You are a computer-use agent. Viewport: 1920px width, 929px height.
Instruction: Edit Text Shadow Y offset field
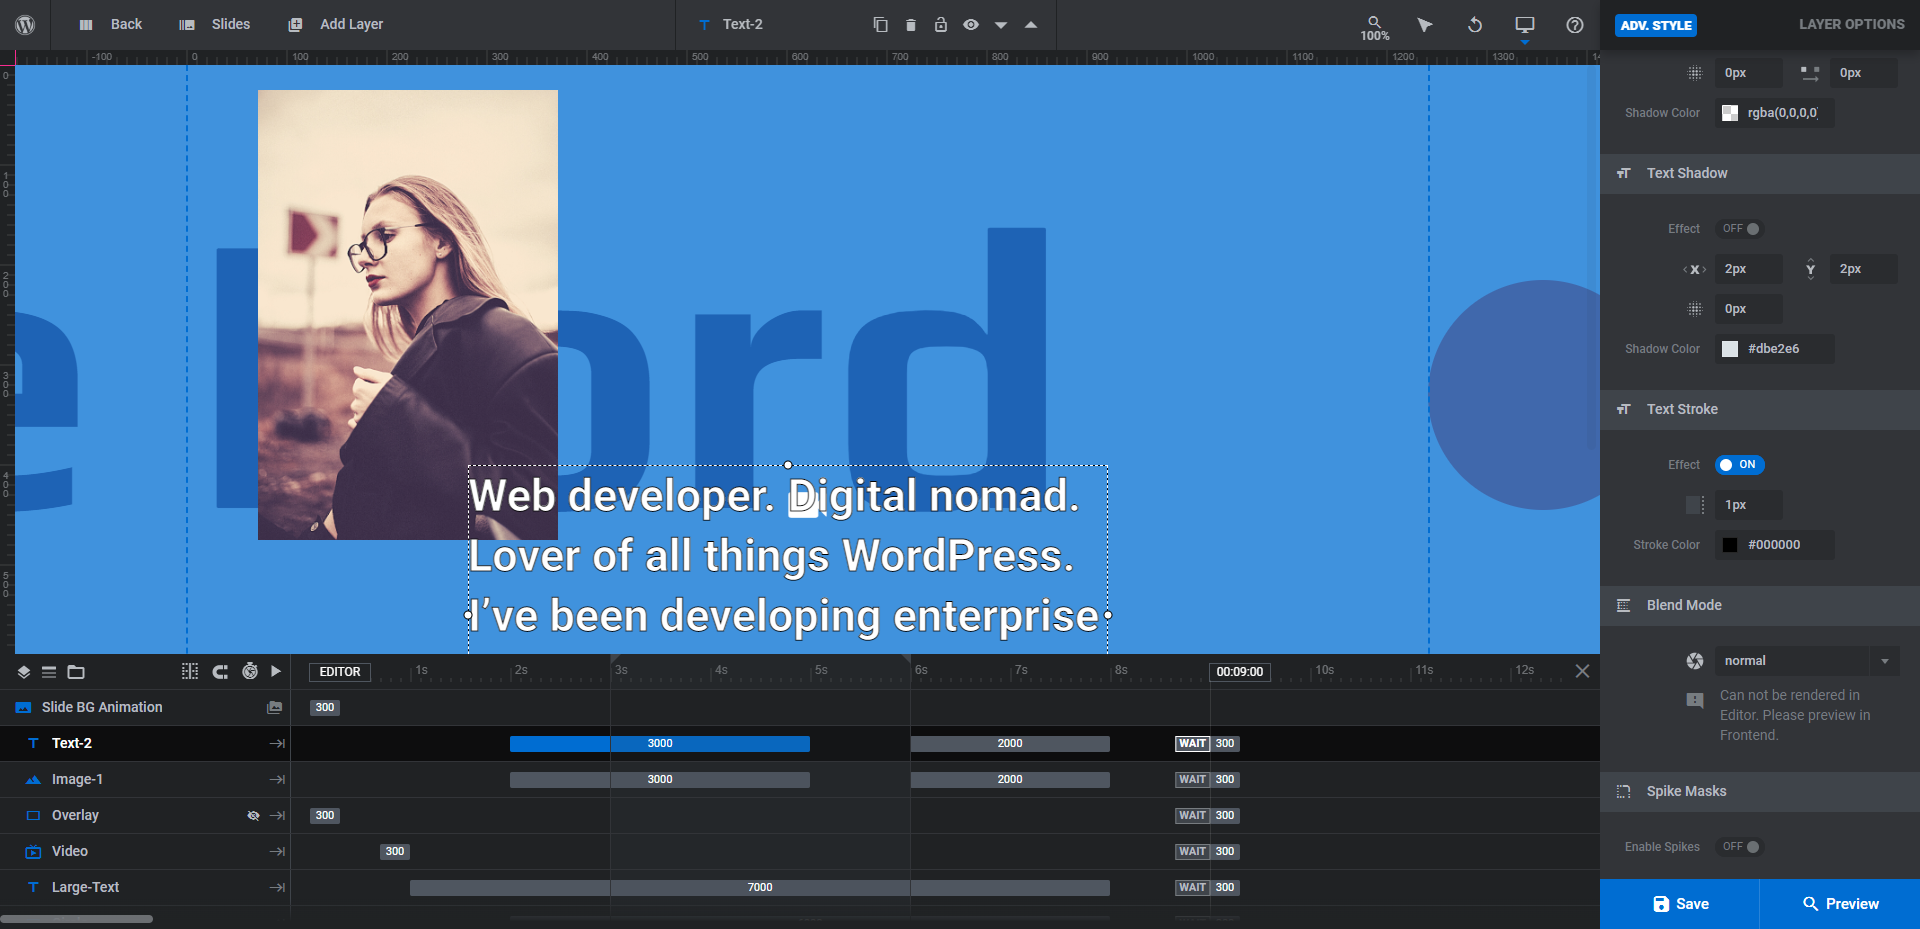point(1863,269)
